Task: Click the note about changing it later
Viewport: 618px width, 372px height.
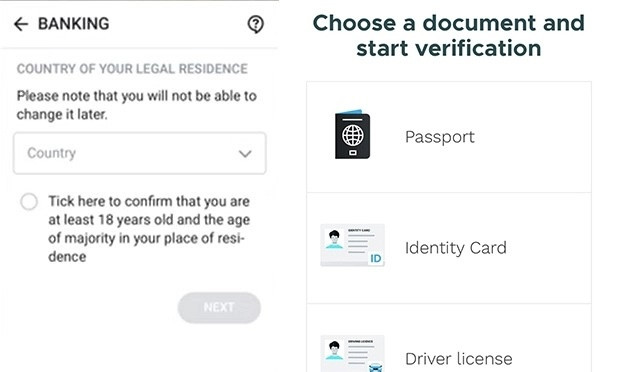Action: 136,105
